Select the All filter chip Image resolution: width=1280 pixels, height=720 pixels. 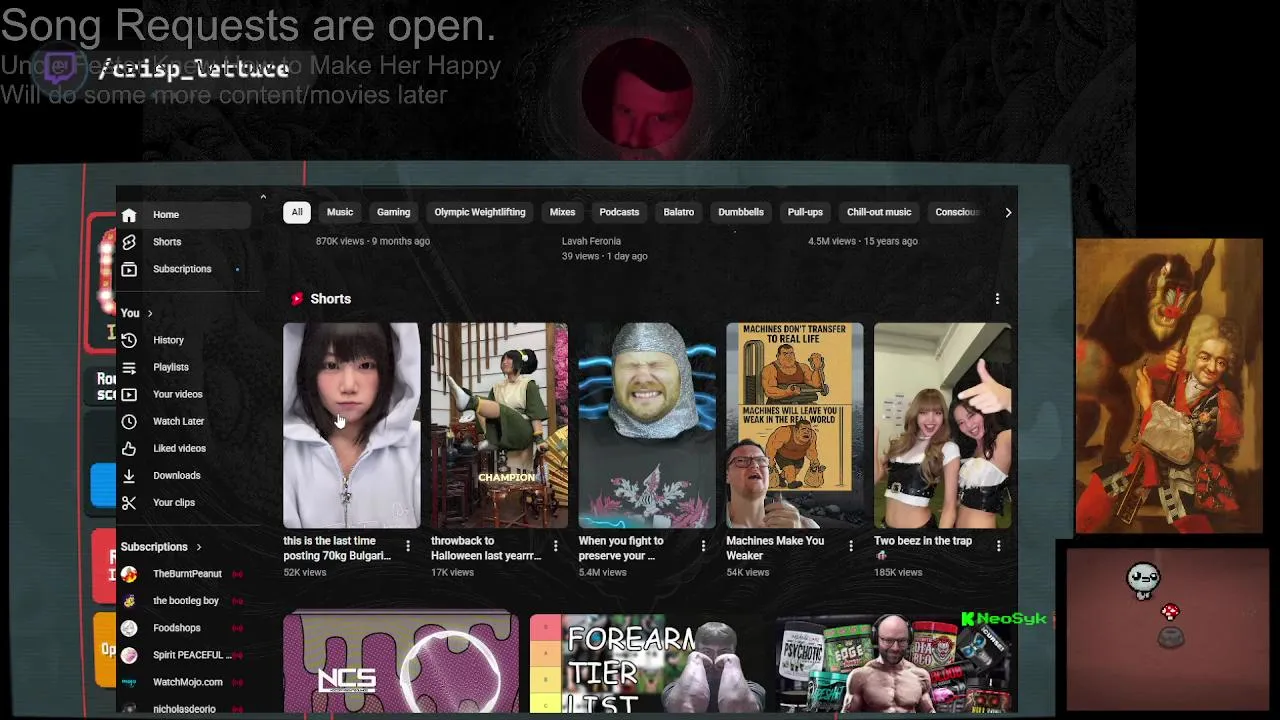click(x=297, y=212)
